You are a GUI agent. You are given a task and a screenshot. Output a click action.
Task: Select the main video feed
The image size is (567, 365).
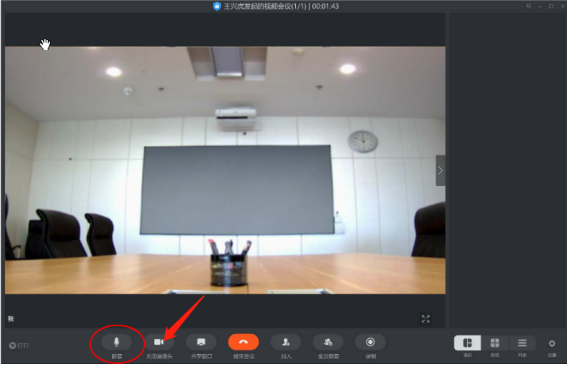pyautogui.click(x=225, y=170)
